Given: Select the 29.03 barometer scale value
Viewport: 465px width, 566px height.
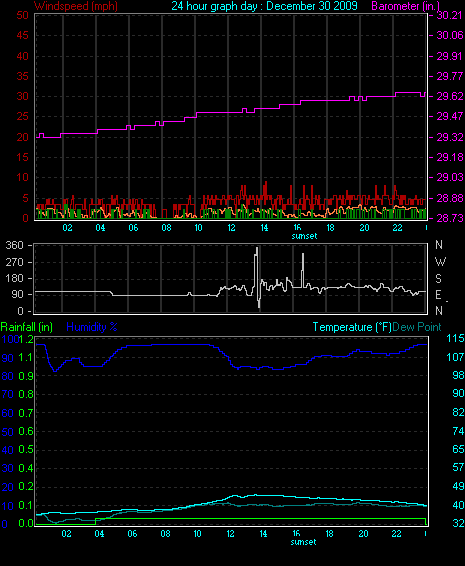Looking at the screenshot, I should (x=449, y=177).
